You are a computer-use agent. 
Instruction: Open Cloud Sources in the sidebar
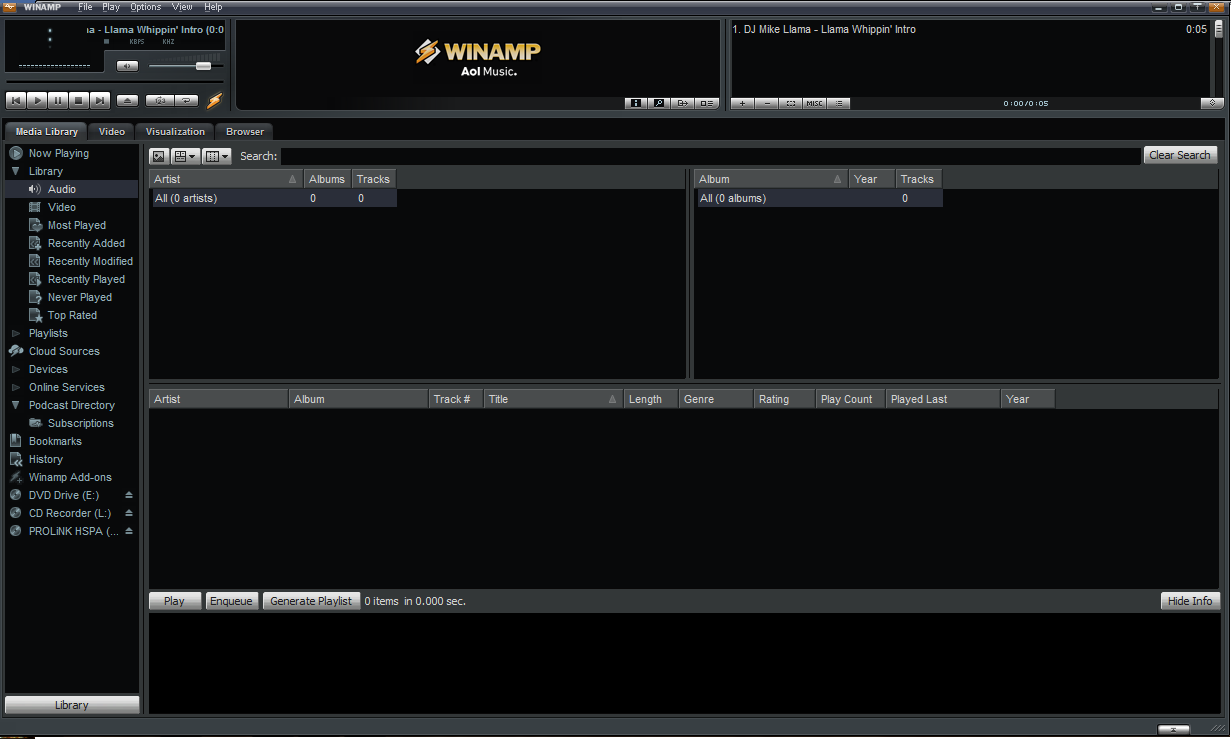64,351
